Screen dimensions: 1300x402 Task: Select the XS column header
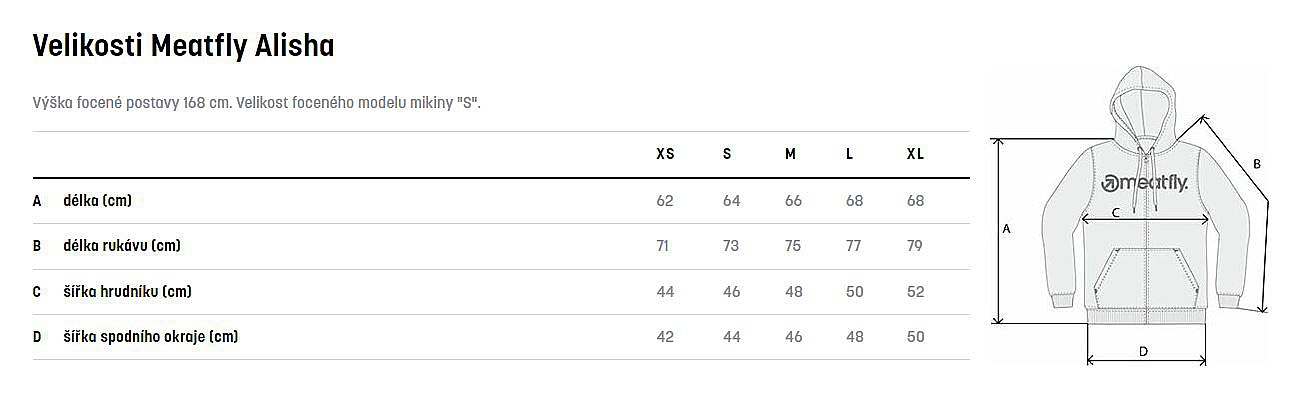[665, 154]
